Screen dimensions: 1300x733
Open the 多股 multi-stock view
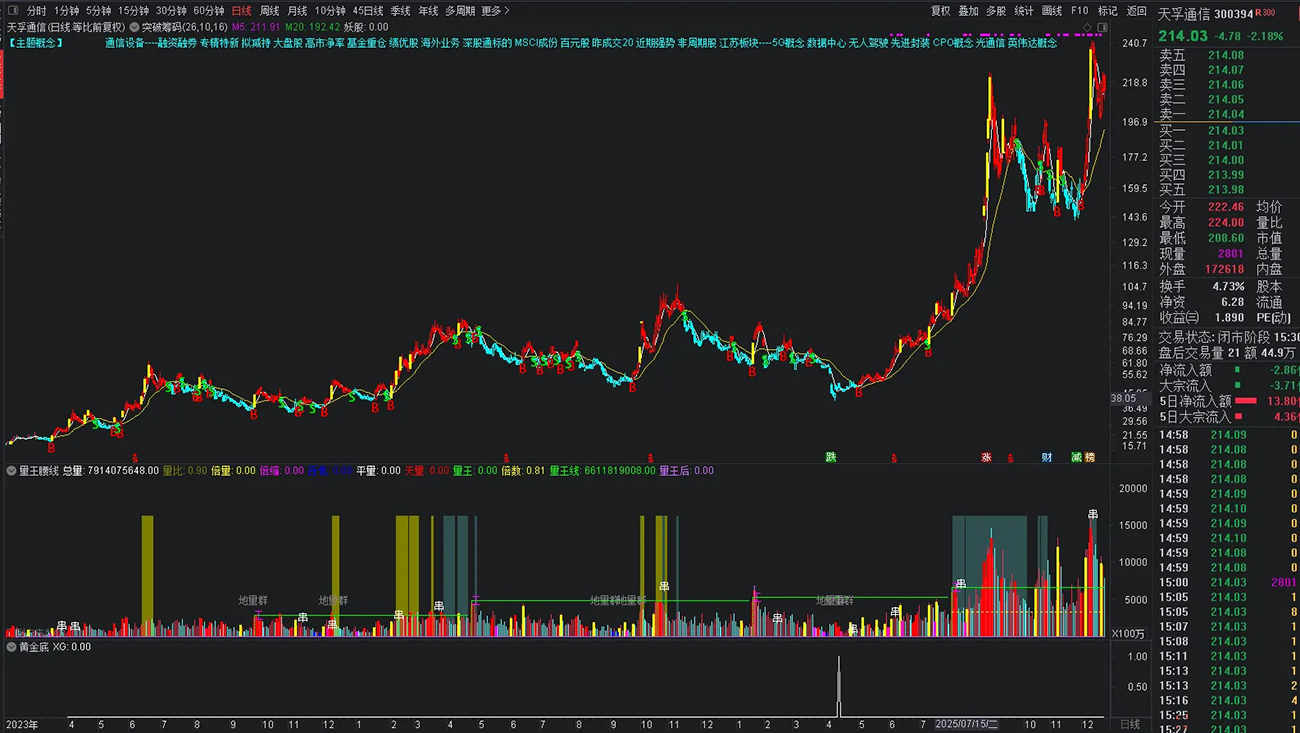coord(996,11)
